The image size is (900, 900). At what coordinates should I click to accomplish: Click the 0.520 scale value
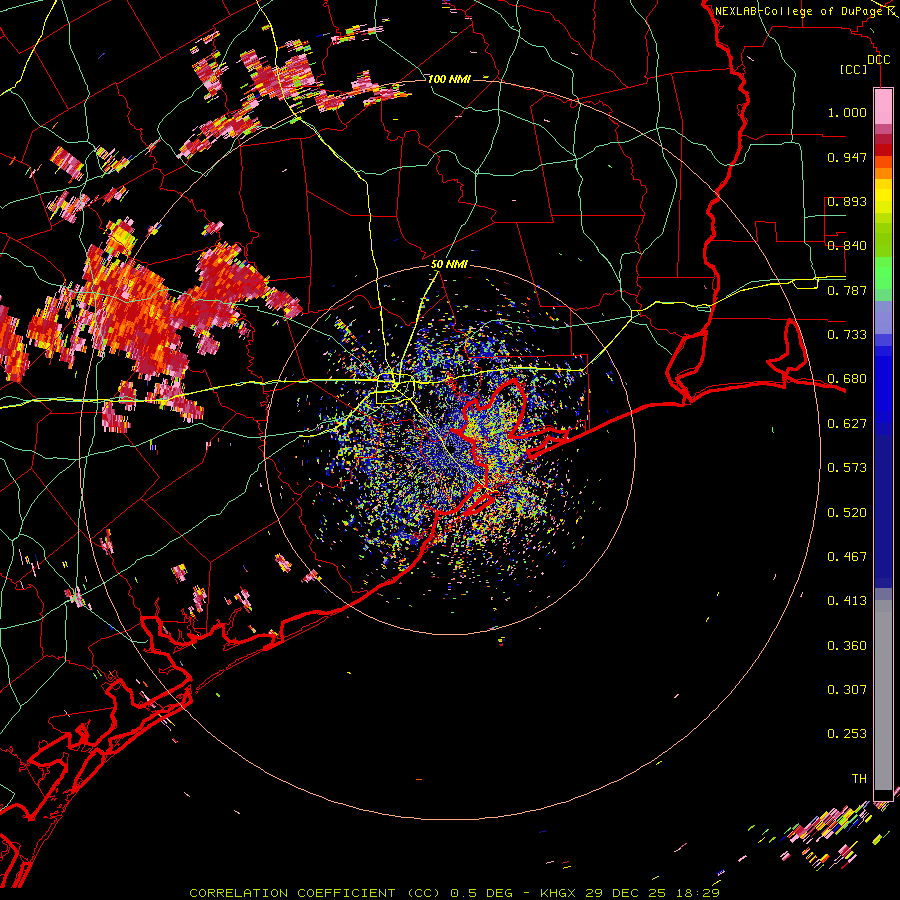tap(847, 513)
